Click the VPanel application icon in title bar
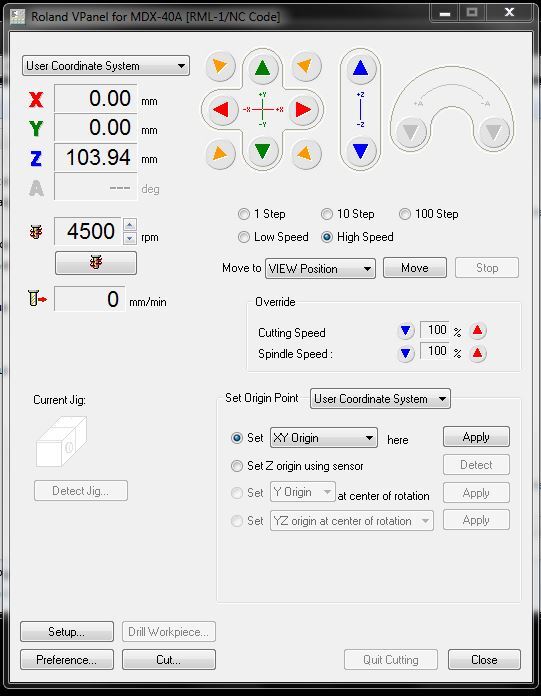 (x=18, y=17)
